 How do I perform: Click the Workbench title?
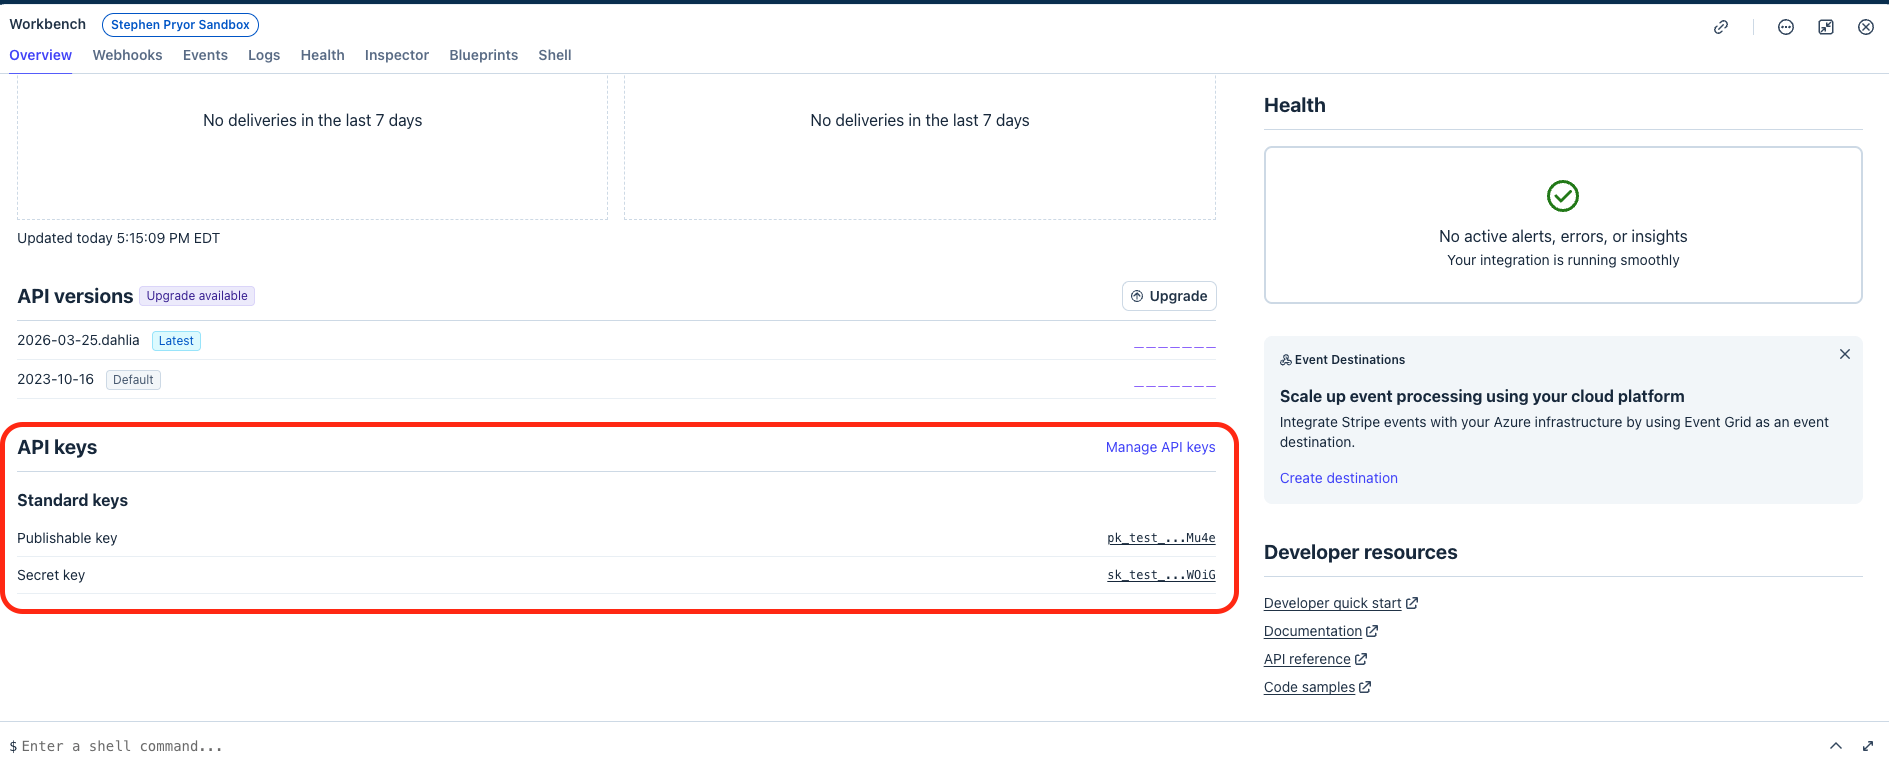coord(48,24)
